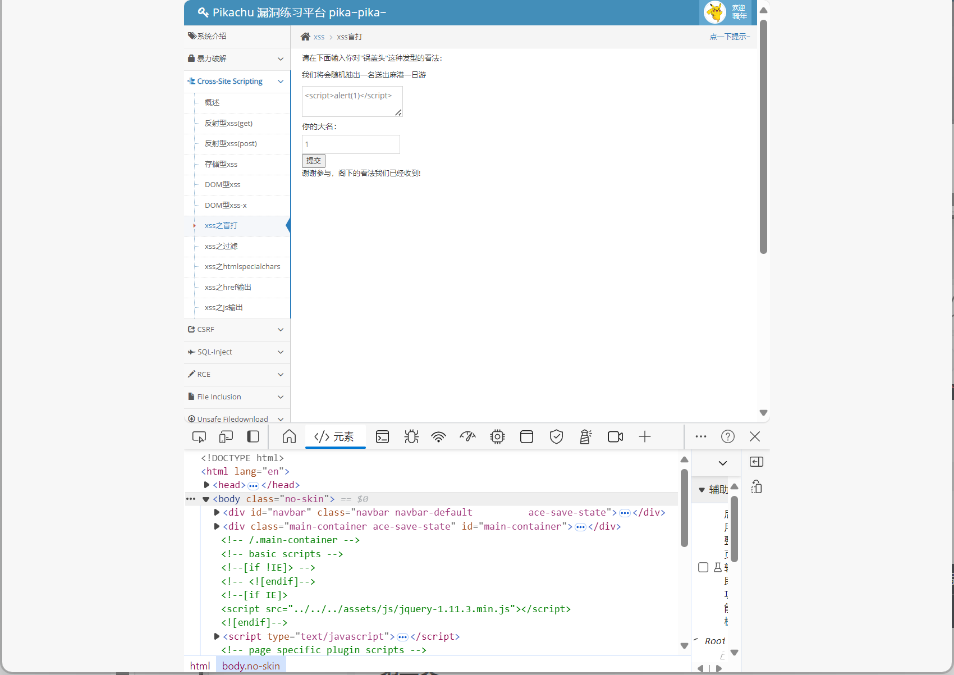Focus the script alert textarea

[x=352, y=101]
